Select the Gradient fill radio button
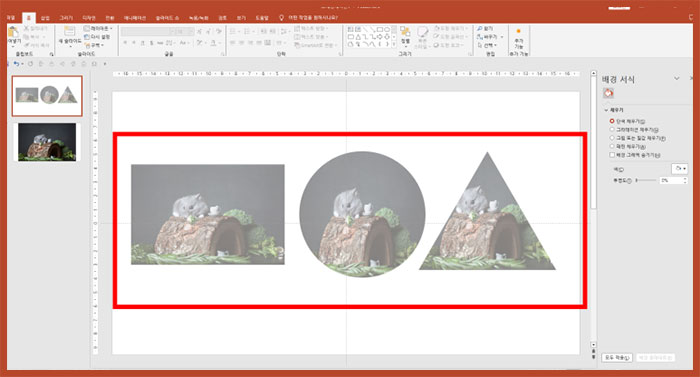The height and width of the screenshot is (377, 700). [x=612, y=130]
